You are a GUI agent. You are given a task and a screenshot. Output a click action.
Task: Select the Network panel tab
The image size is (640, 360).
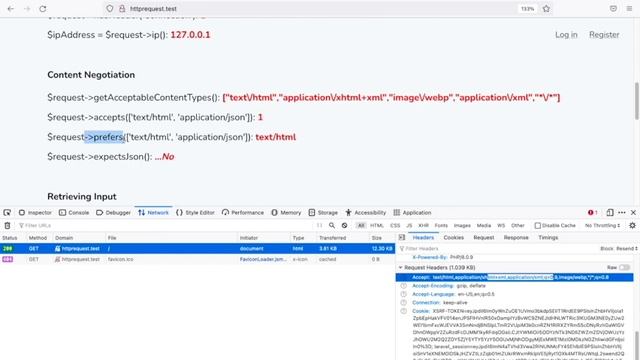coord(153,213)
